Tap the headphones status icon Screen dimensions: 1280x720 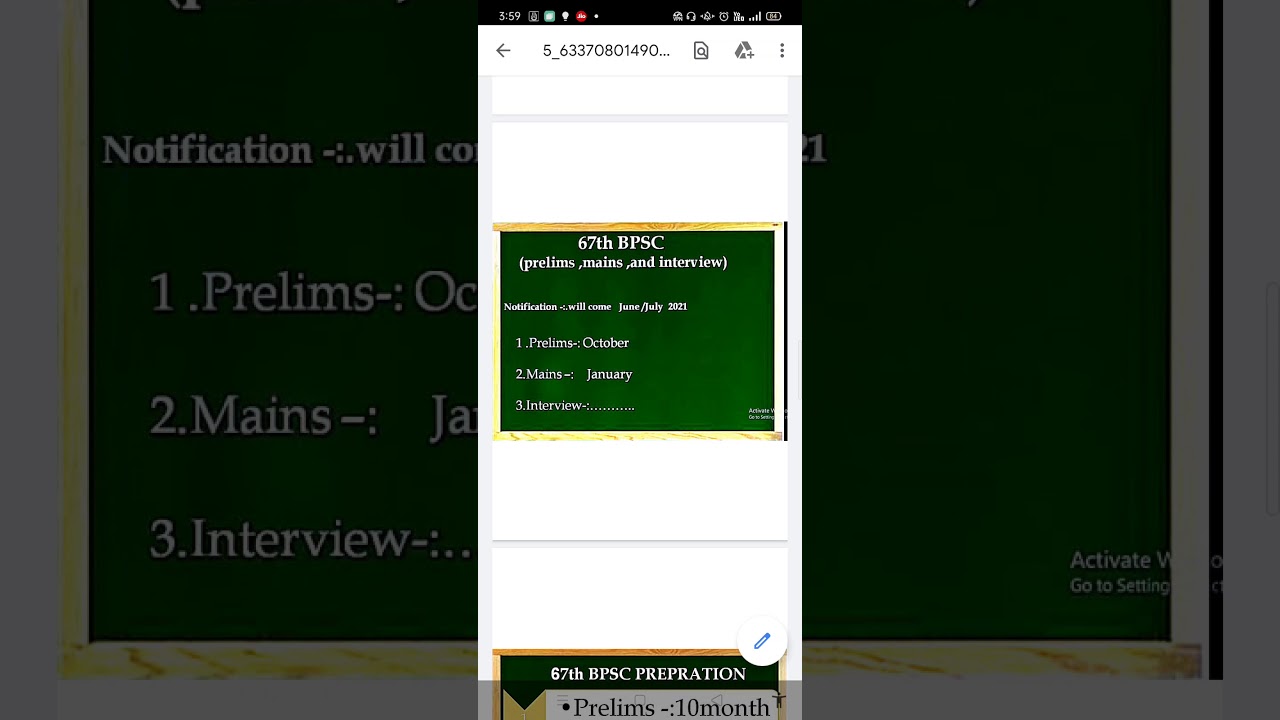691,16
